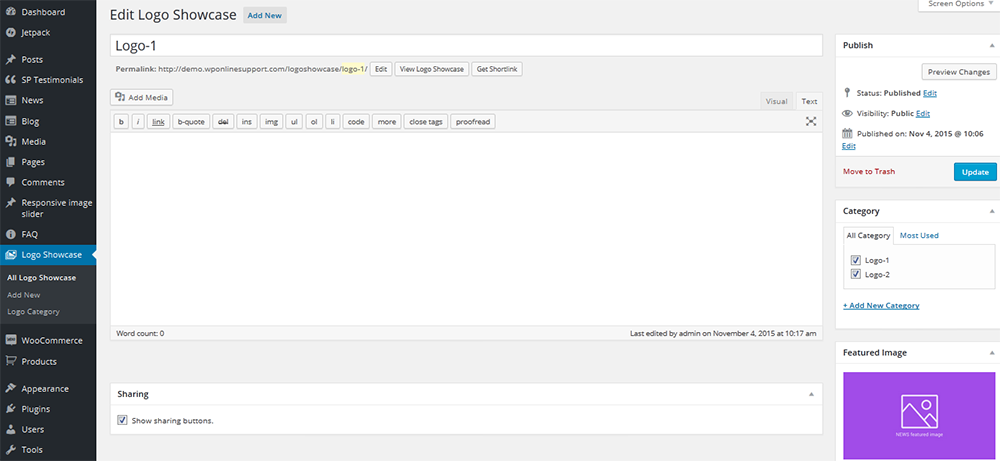Image resolution: width=1000 pixels, height=461 pixels.
Task: Click the Appearance paintbrush icon
Action: pyautogui.click(x=10, y=388)
